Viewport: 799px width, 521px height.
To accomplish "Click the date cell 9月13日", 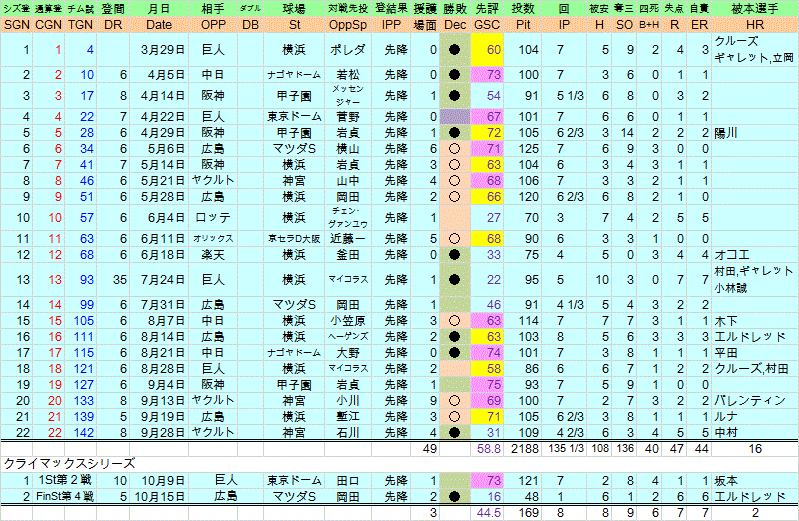I will pos(163,401).
